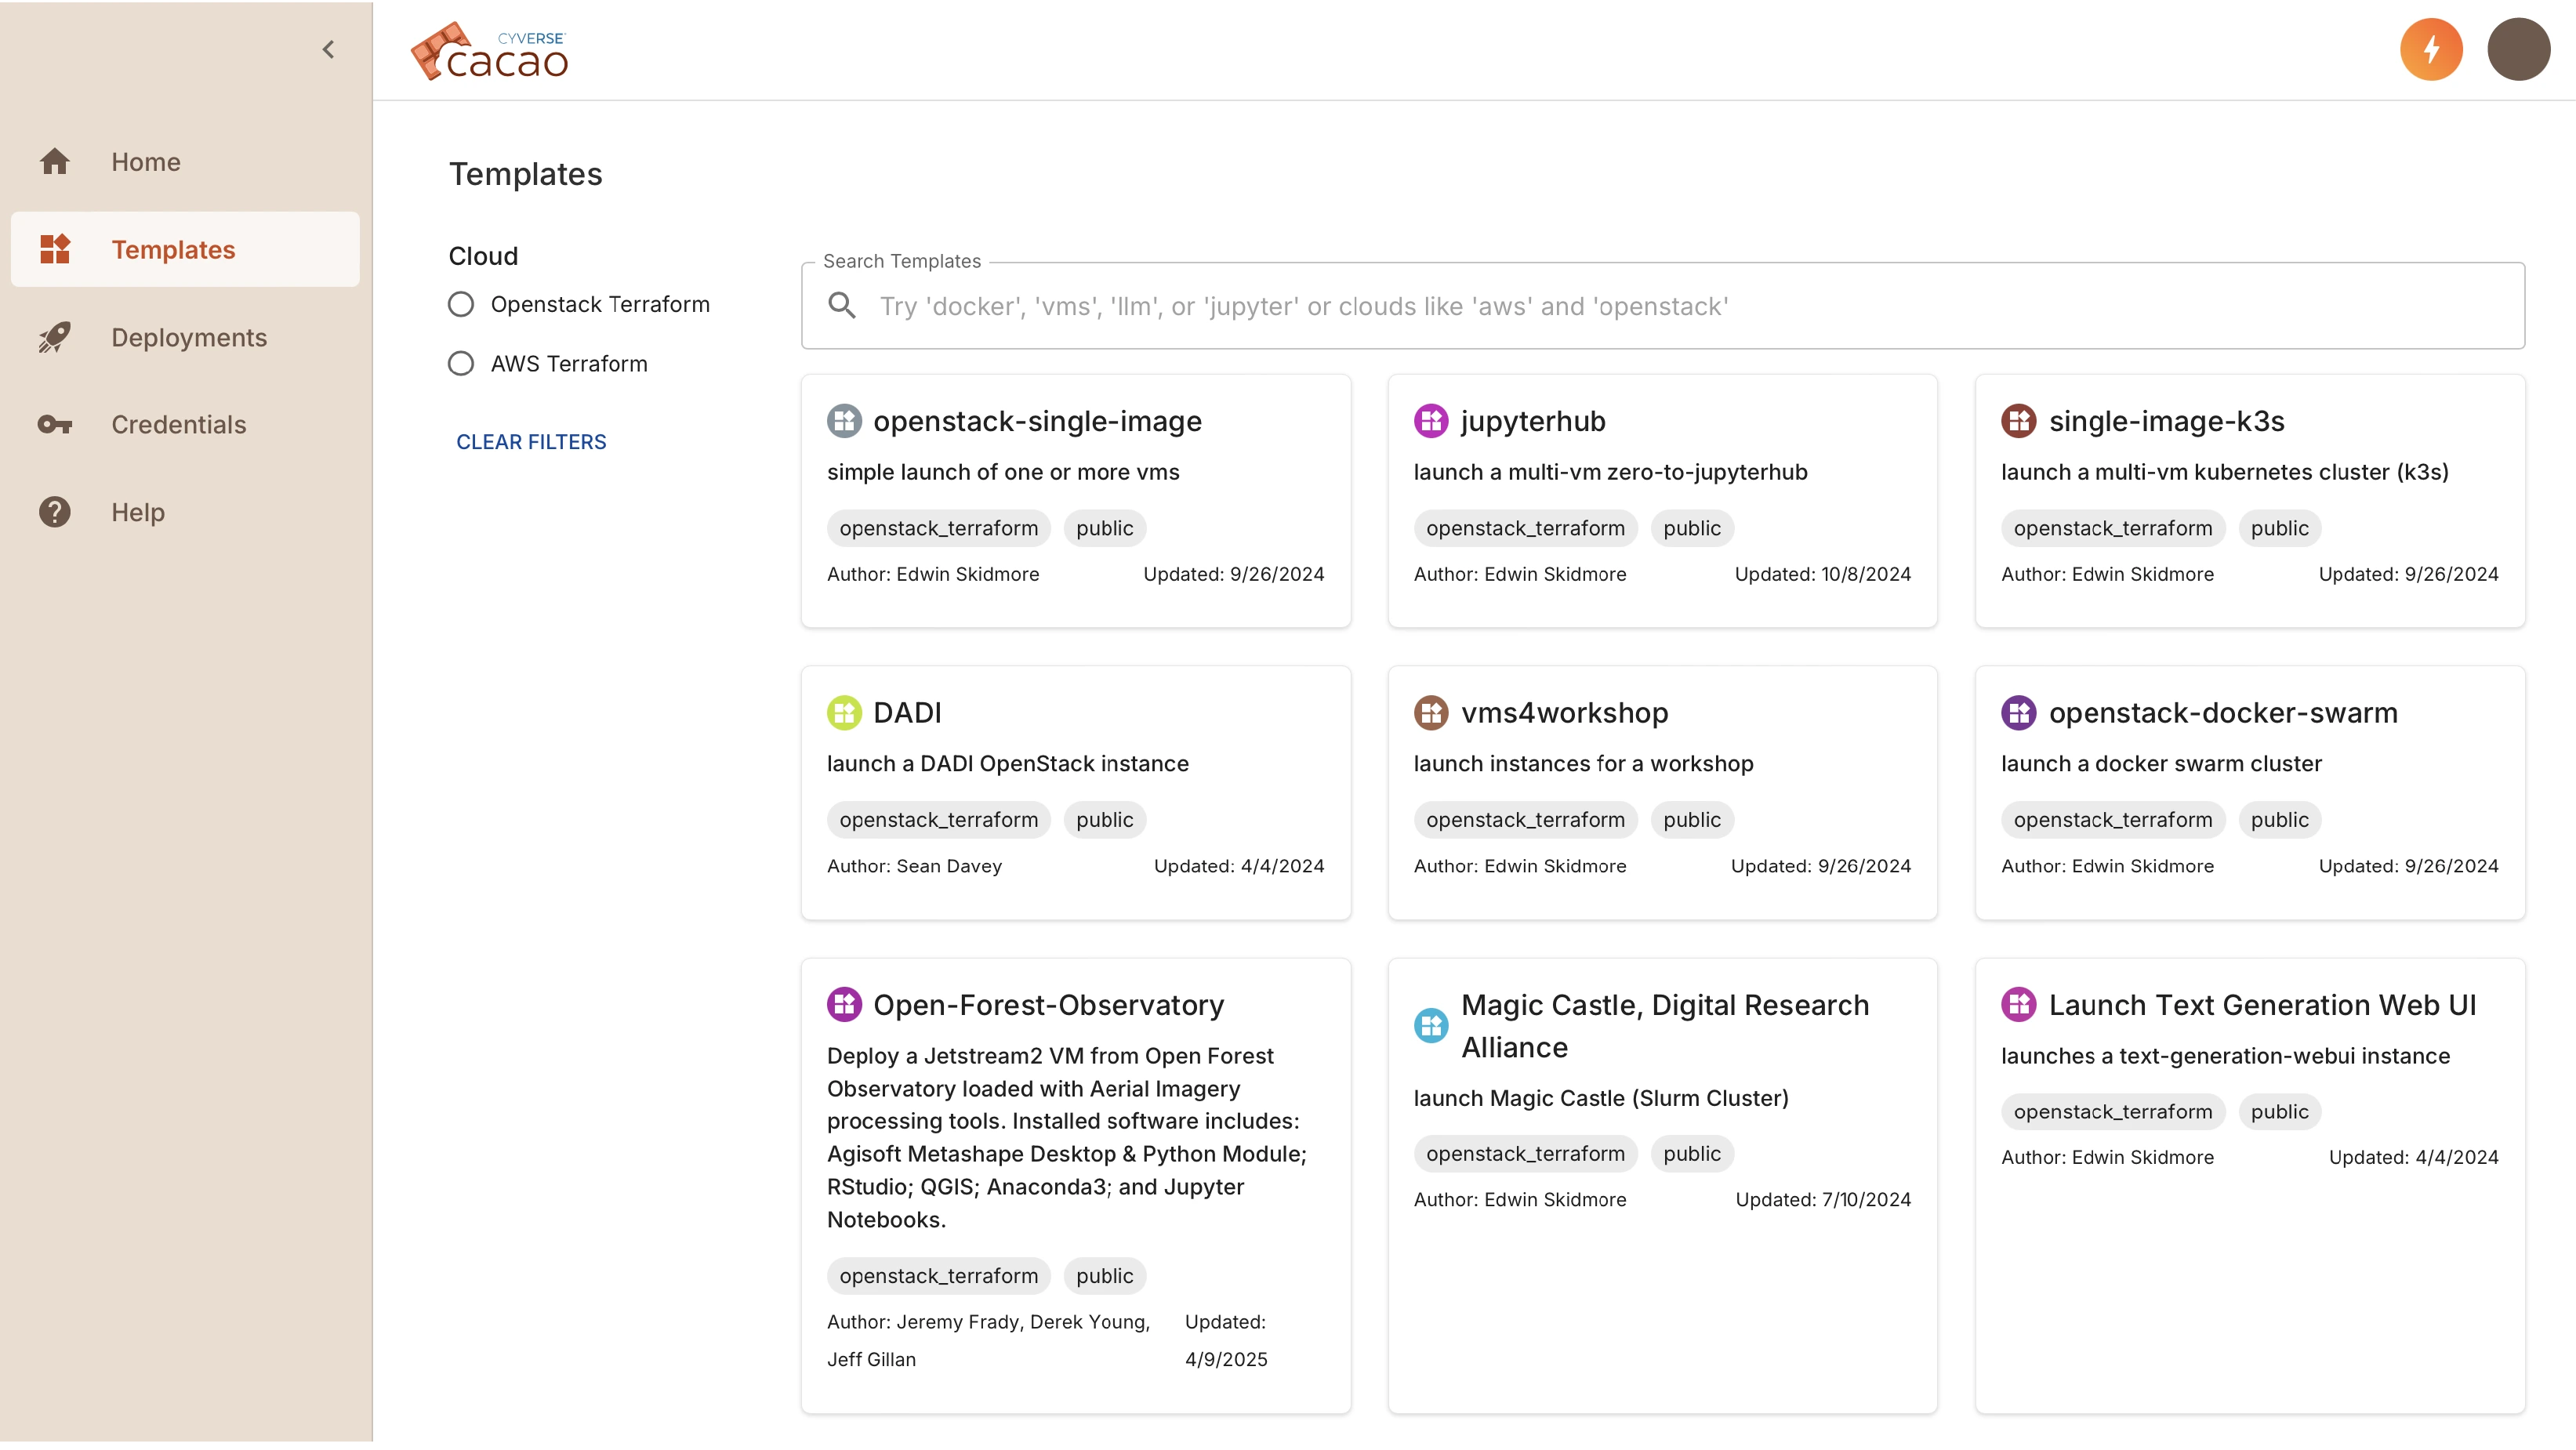Image resolution: width=2576 pixels, height=1450 pixels.
Task: Open the vms4workshop template title
Action: coord(1564,713)
